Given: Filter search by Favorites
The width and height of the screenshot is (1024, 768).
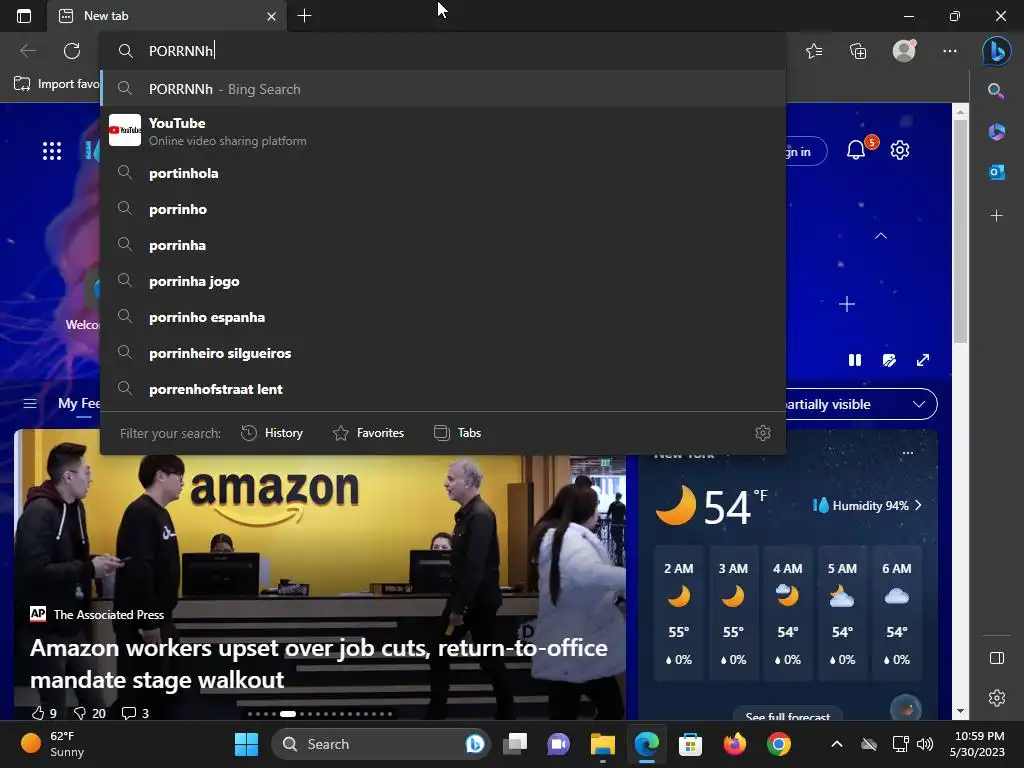Looking at the screenshot, I should click(x=368, y=433).
